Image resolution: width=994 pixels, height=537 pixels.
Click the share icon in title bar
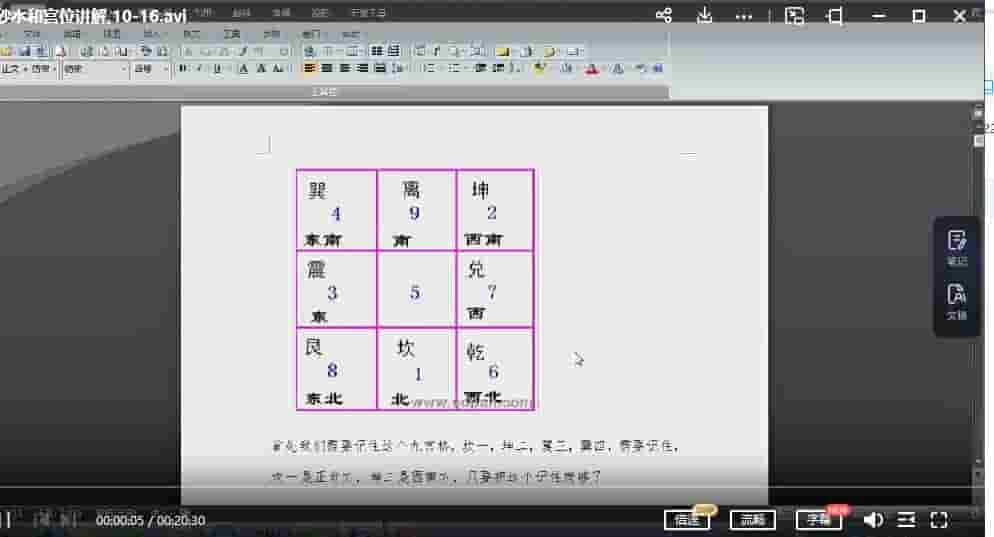(664, 16)
